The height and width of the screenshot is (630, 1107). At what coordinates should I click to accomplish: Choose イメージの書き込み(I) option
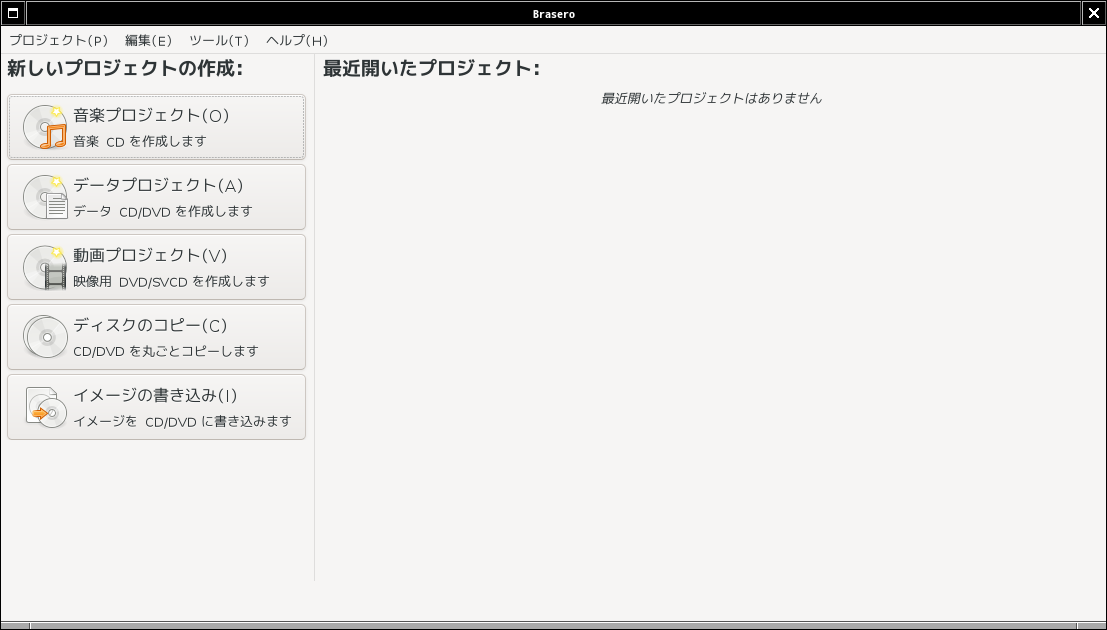coord(157,407)
